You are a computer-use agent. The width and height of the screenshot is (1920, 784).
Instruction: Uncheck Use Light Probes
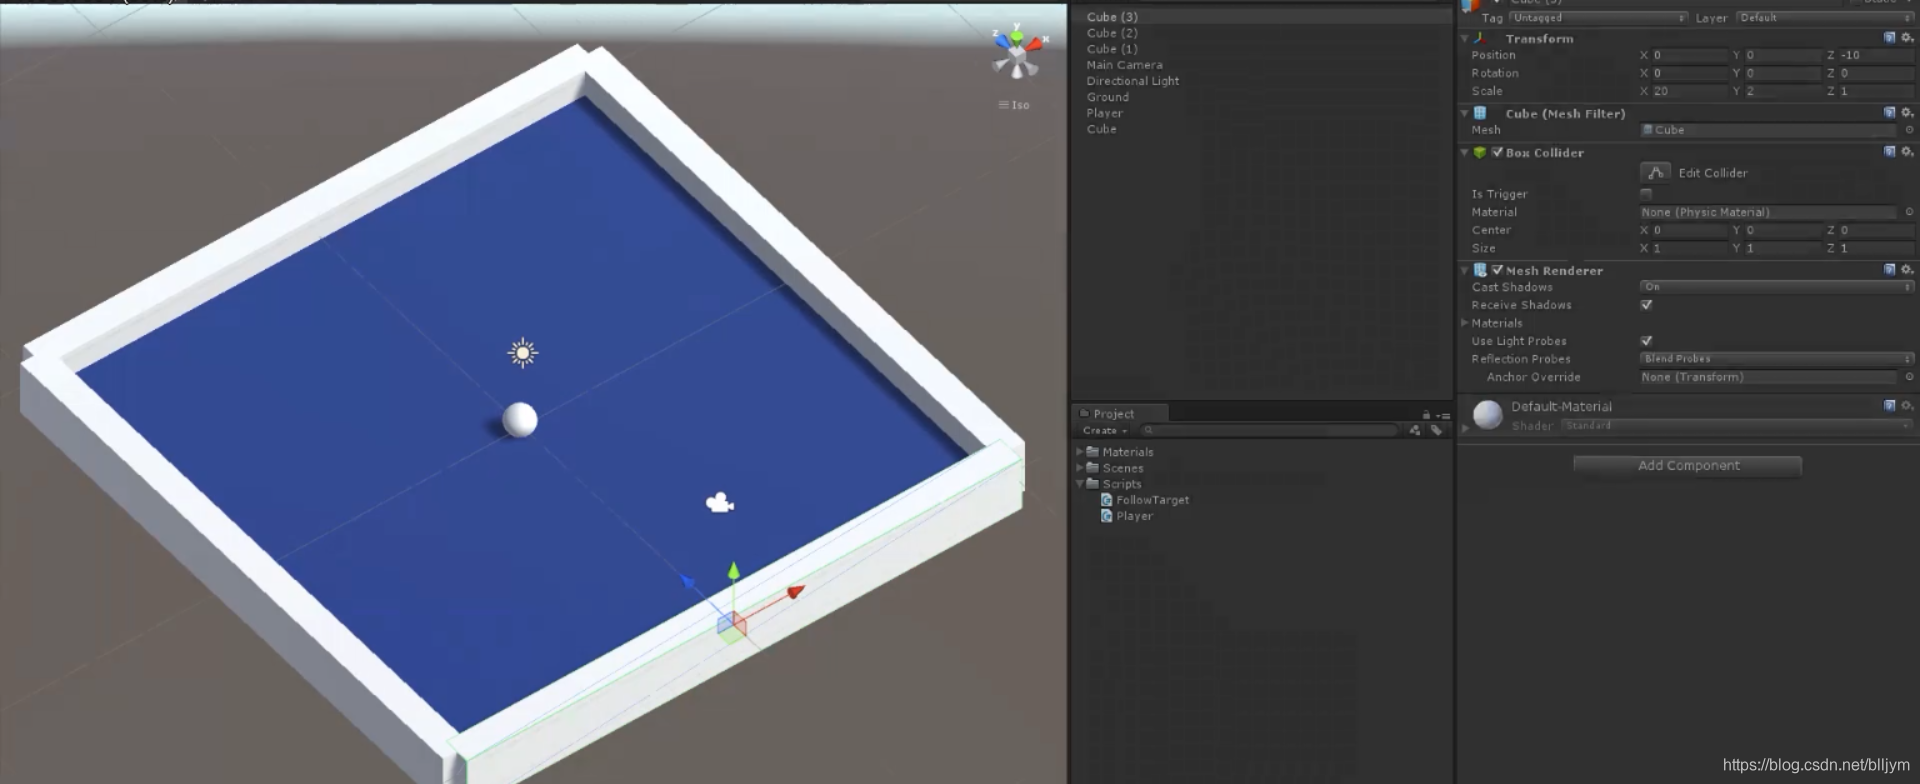click(1646, 341)
